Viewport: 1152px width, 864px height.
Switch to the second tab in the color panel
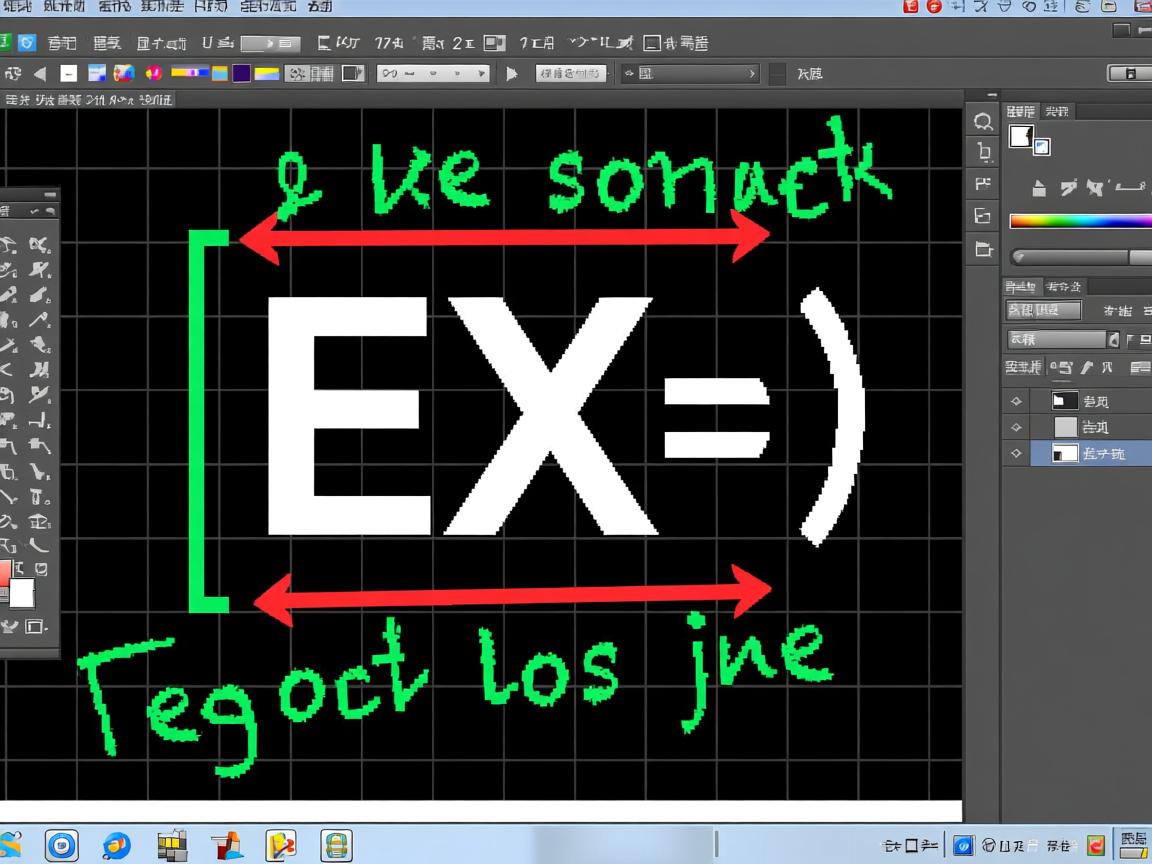click(x=1056, y=111)
